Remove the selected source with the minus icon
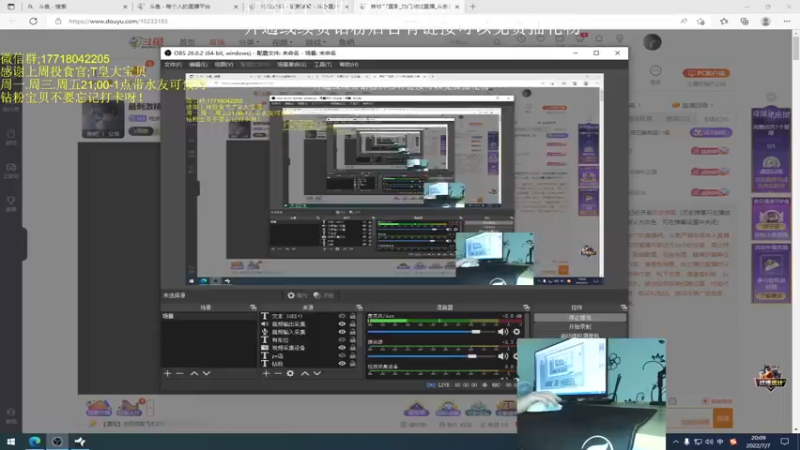800x450 pixels. [278, 373]
